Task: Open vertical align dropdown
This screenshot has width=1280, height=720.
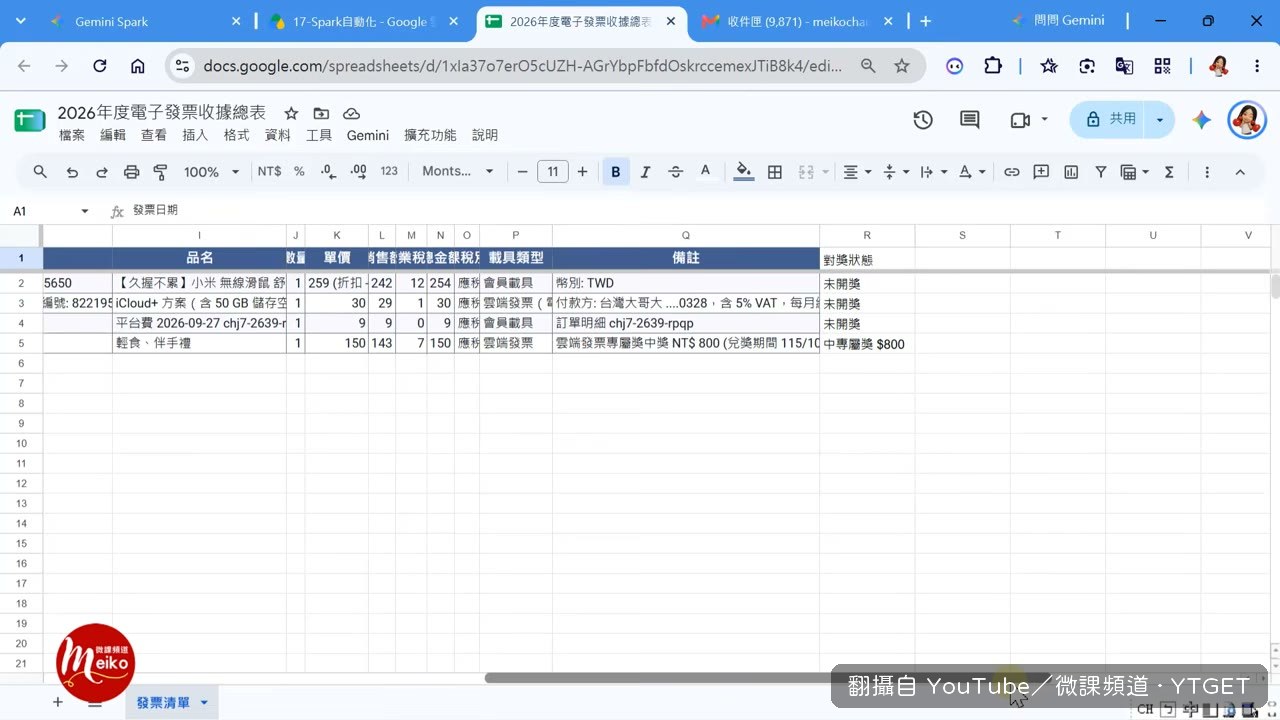Action: 896,172
